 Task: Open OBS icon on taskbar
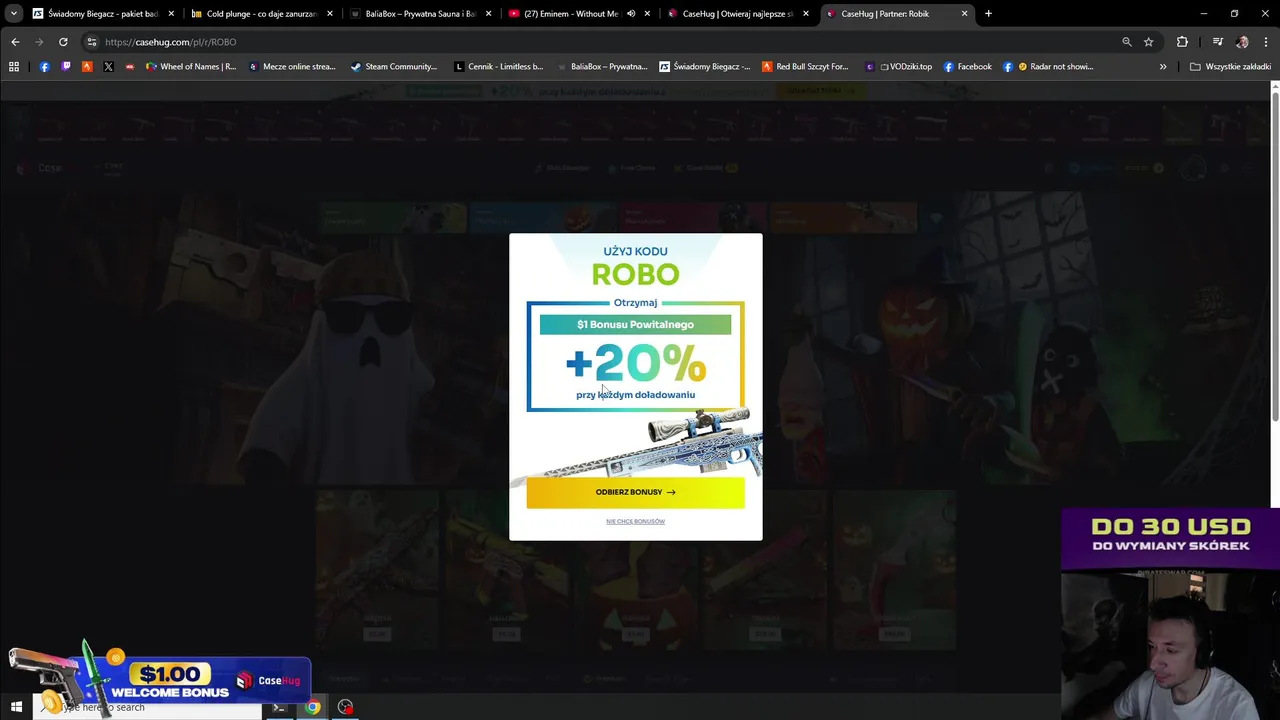click(x=345, y=707)
